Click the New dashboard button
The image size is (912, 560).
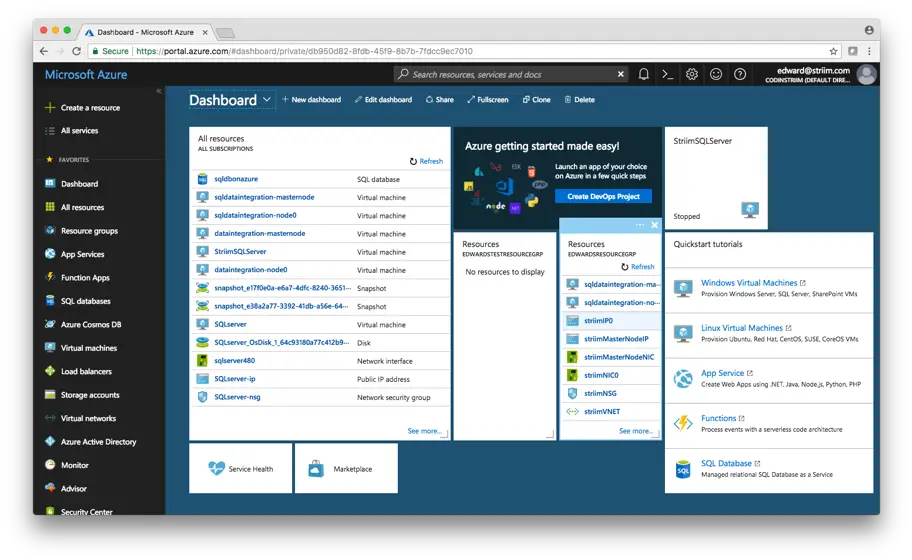(x=311, y=100)
